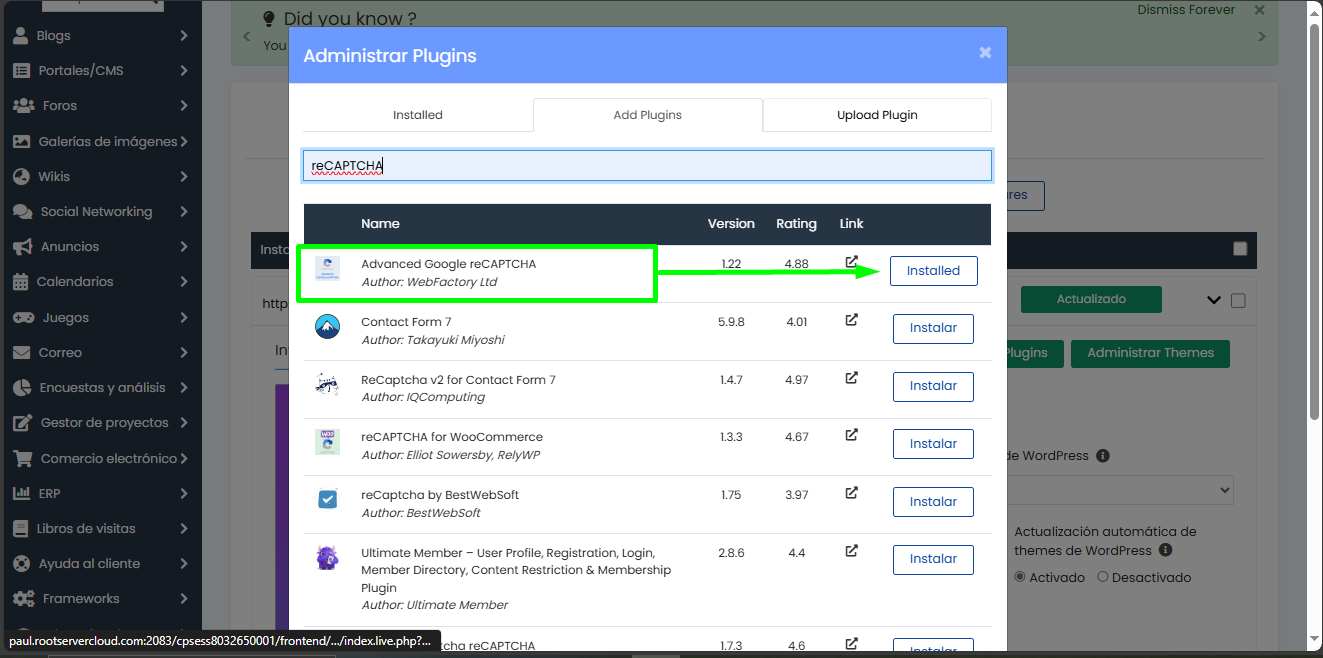The image size is (1323, 658).
Task: Click the ERP chart icon in sidebar
Action: [x=21, y=493]
